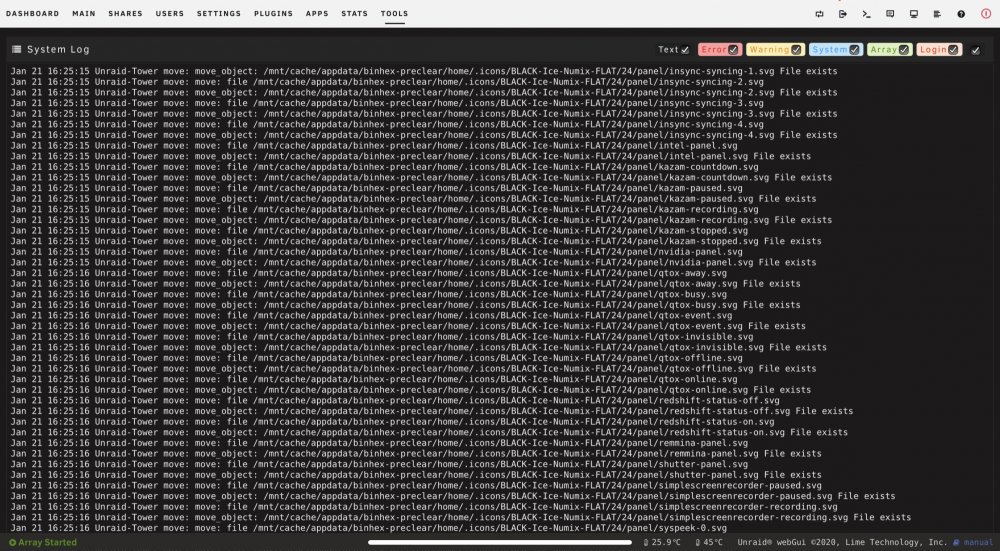Open the Terminal icon
Viewport: 1000px width, 551px height.
(867, 14)
